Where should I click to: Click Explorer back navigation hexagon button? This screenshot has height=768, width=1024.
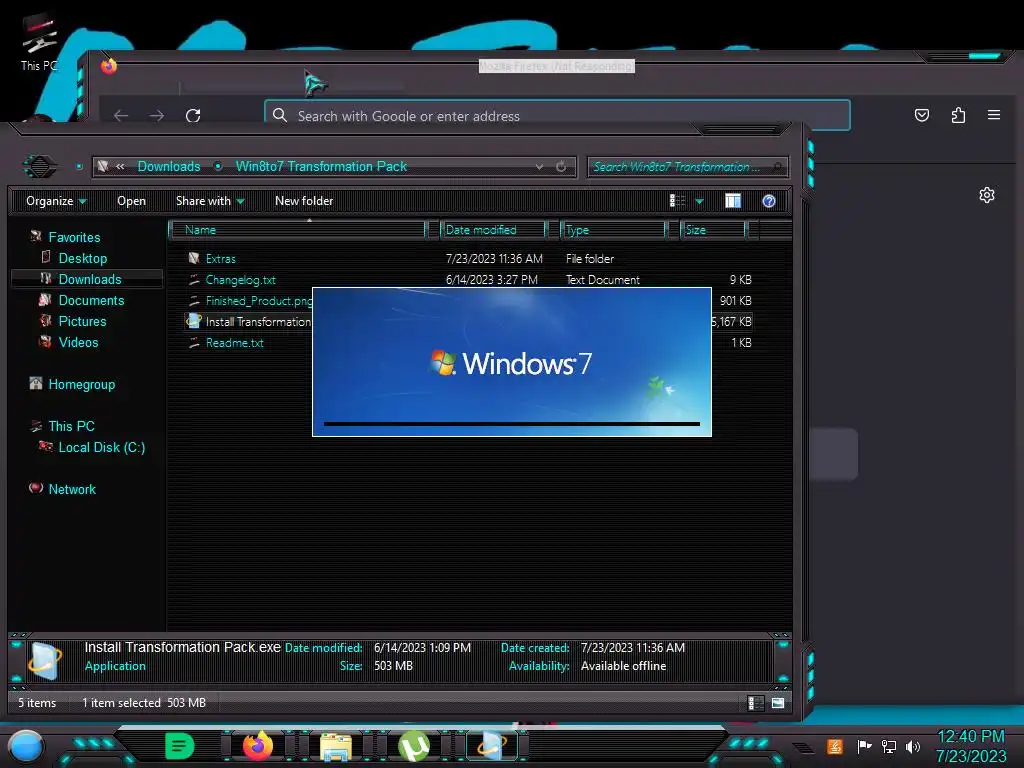(x=40, y=166)
